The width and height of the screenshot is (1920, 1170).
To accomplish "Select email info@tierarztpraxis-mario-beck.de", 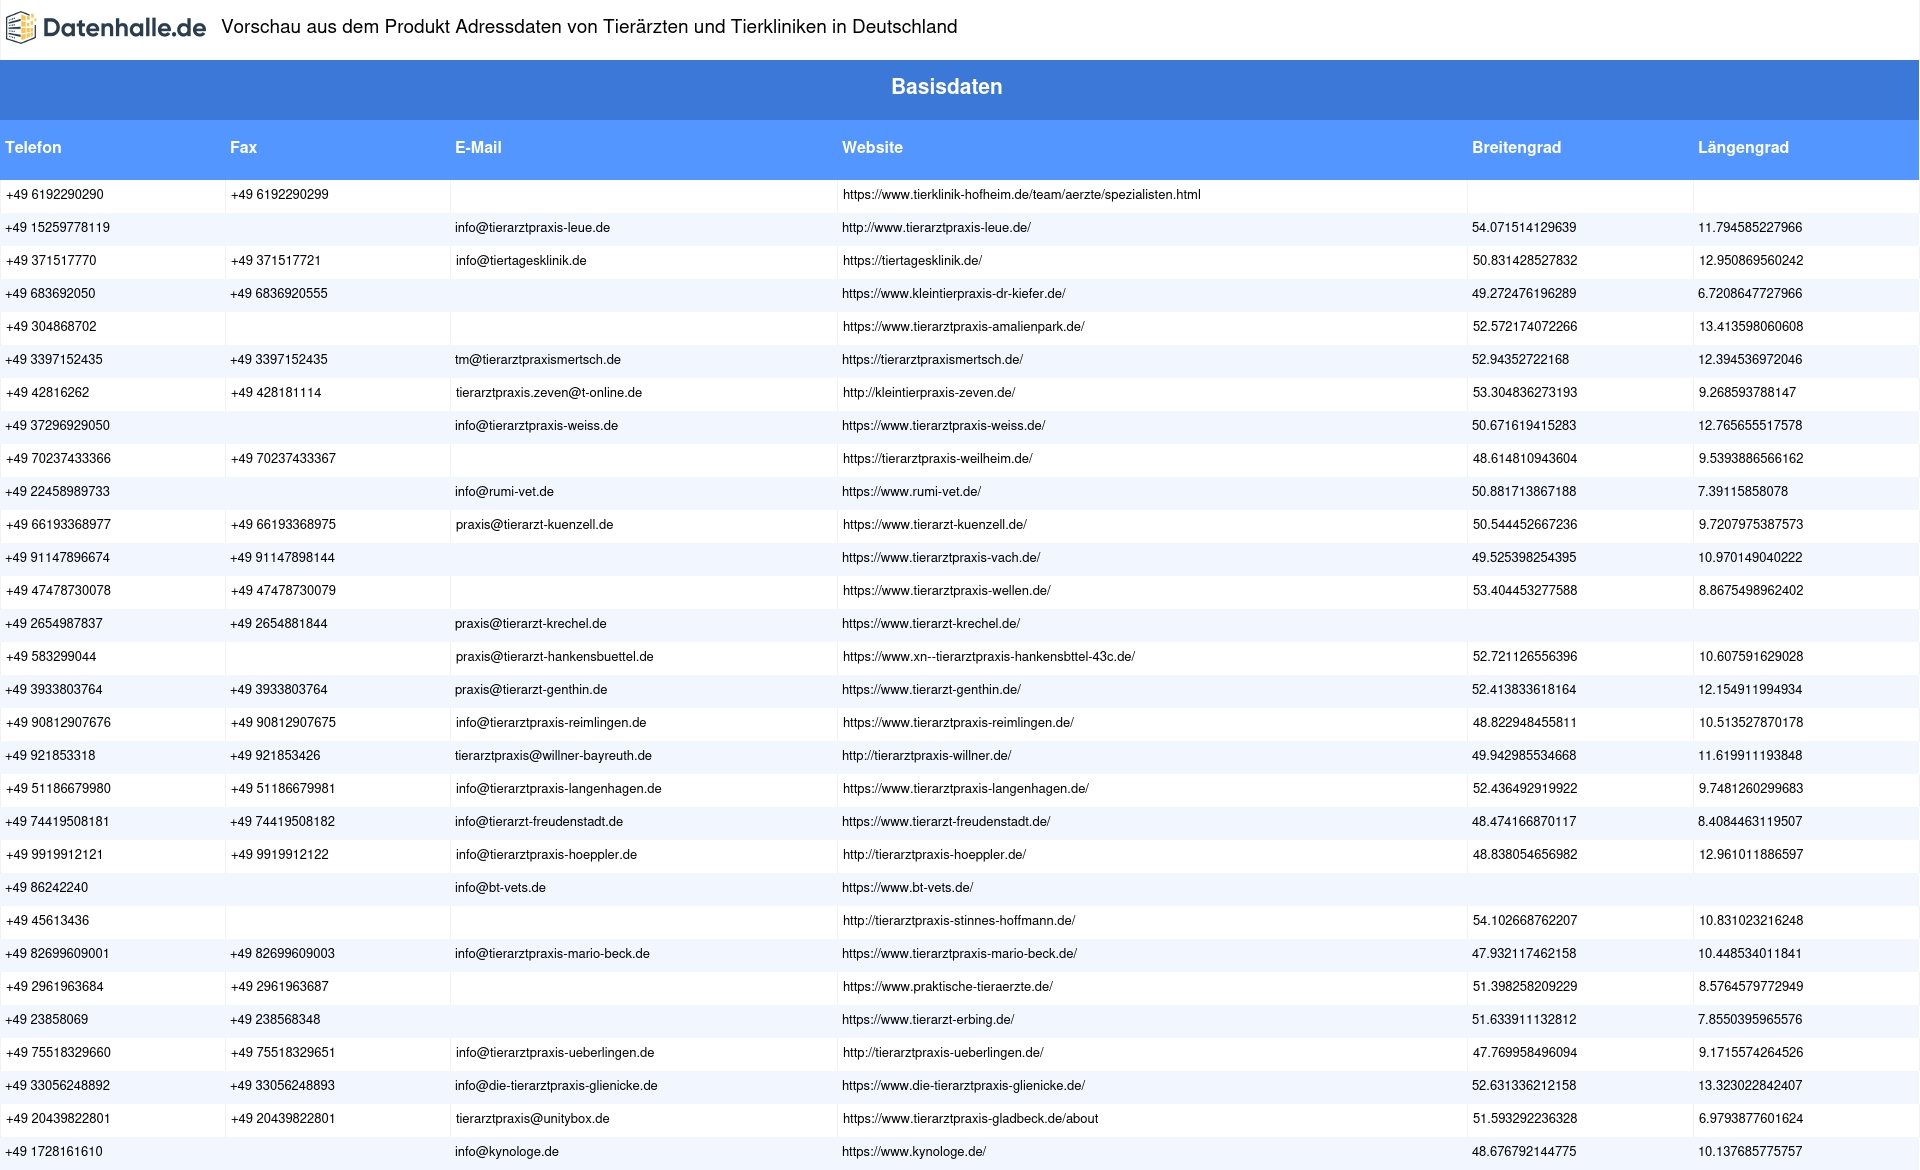I will pyautogui.click(x=552, y=954).
